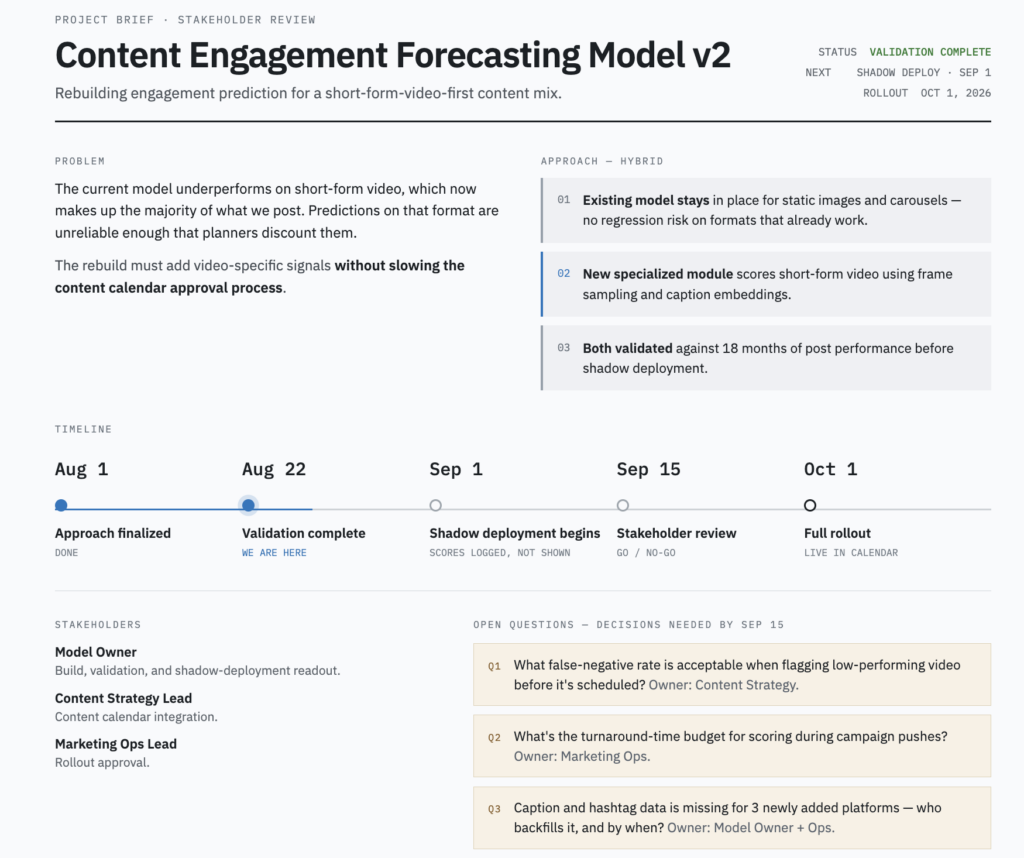The height and width of the screenshot is (858, 1024).
Task: Click the Content Strategy Lead stakeholder entry
Action: (136, 707)
